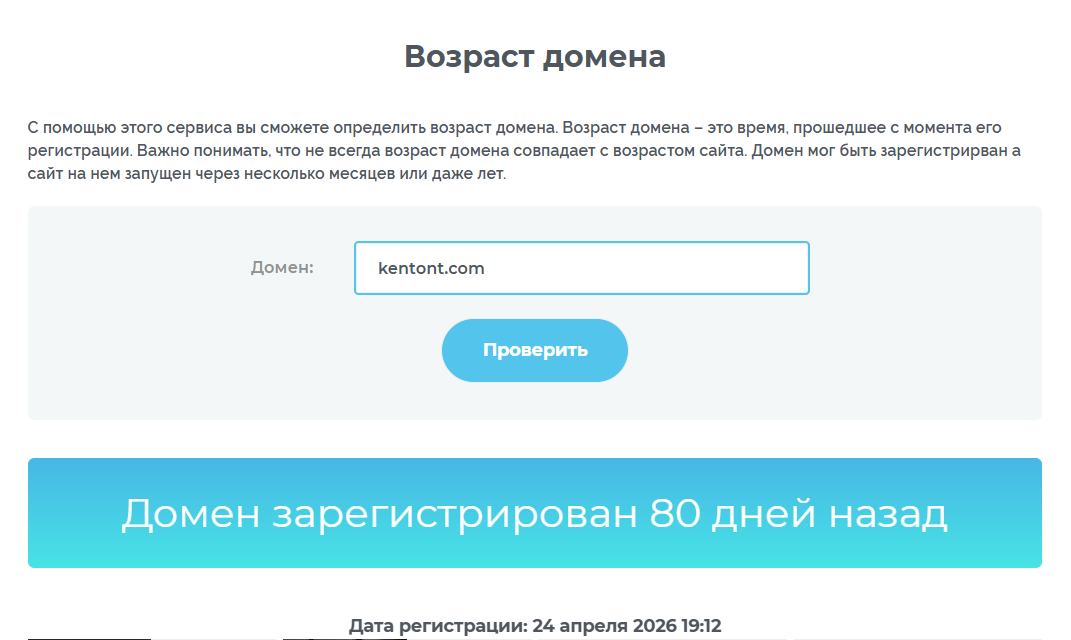Click the Дата регистрации text line

[535, 626]
